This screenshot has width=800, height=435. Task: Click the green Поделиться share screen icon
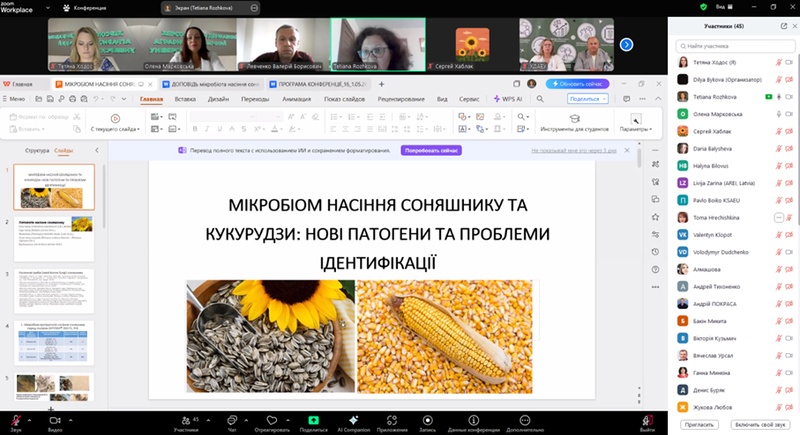[313, 420]
